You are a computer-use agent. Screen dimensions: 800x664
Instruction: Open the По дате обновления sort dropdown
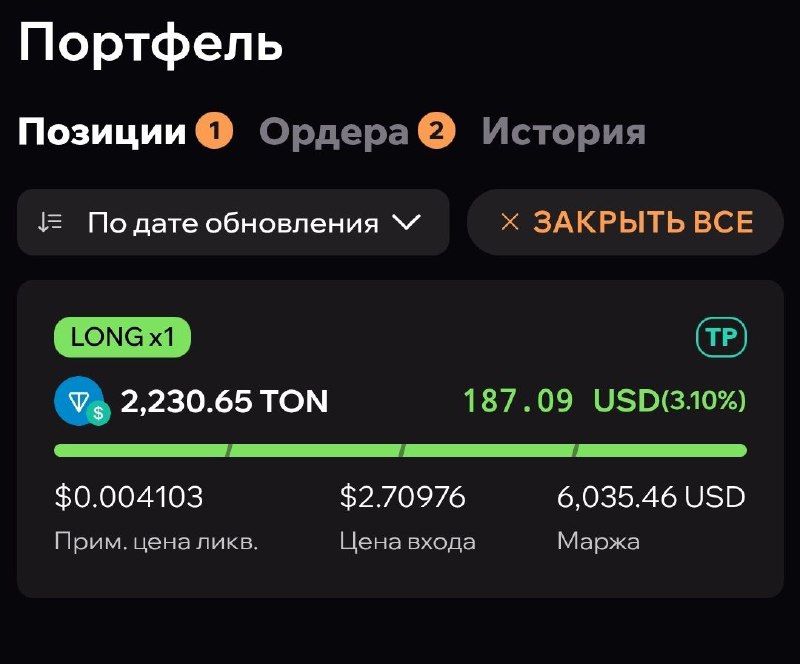pos(233,222)
